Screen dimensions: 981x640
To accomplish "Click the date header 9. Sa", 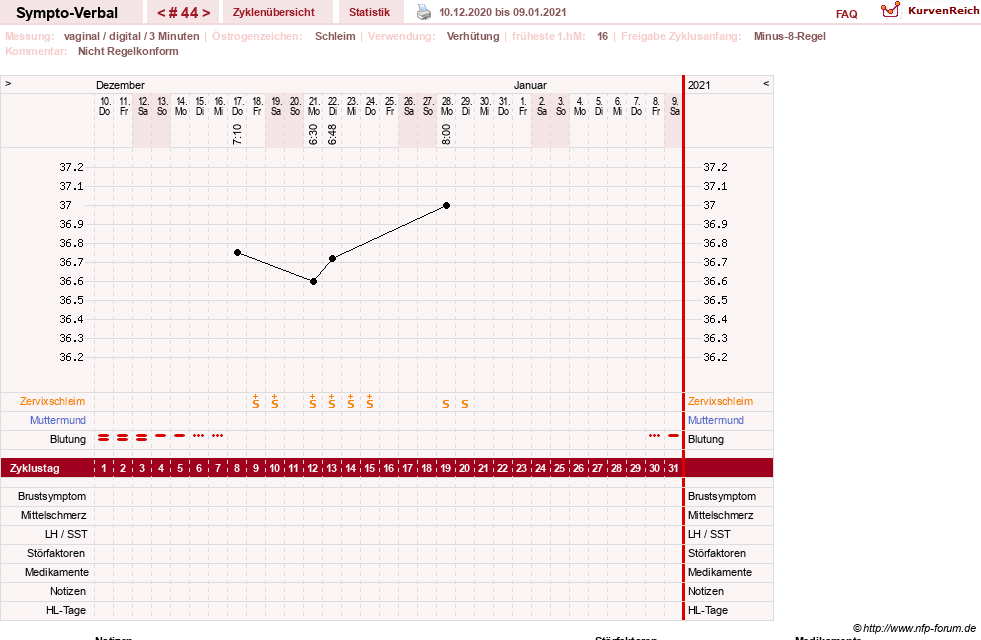I will pos(674,106).
